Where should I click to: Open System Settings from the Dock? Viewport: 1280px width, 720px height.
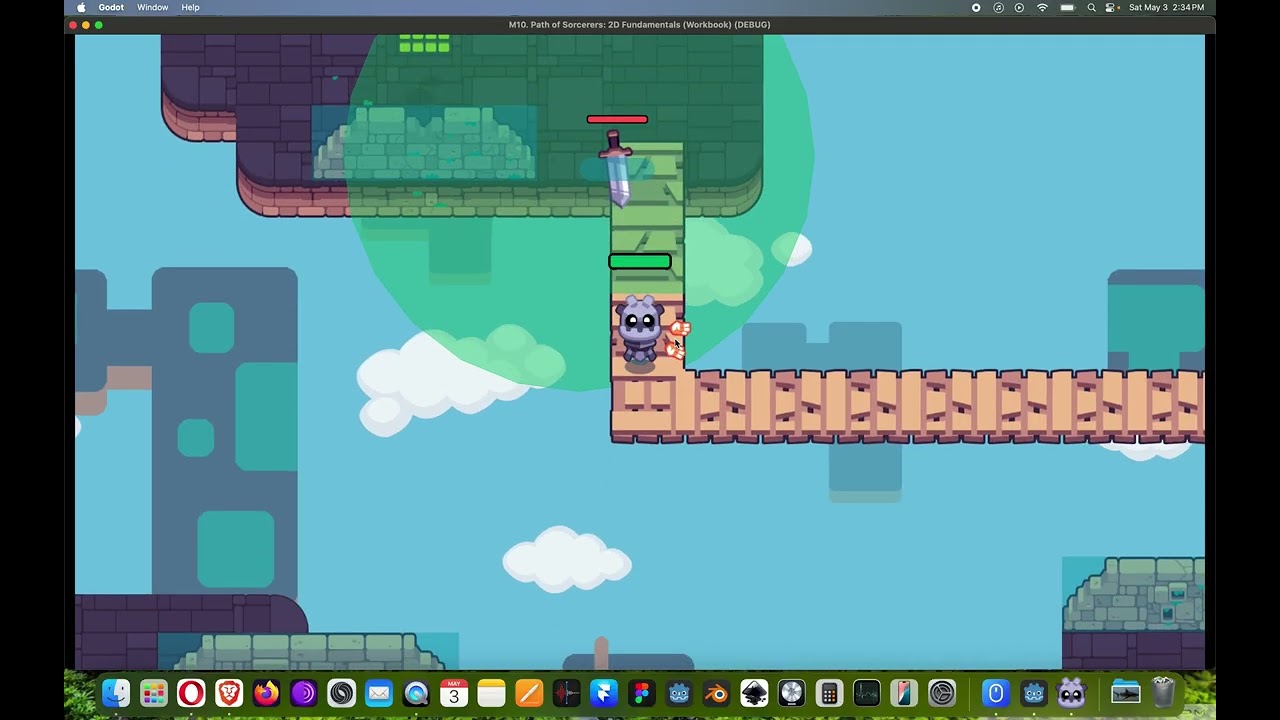click(942, 693)
